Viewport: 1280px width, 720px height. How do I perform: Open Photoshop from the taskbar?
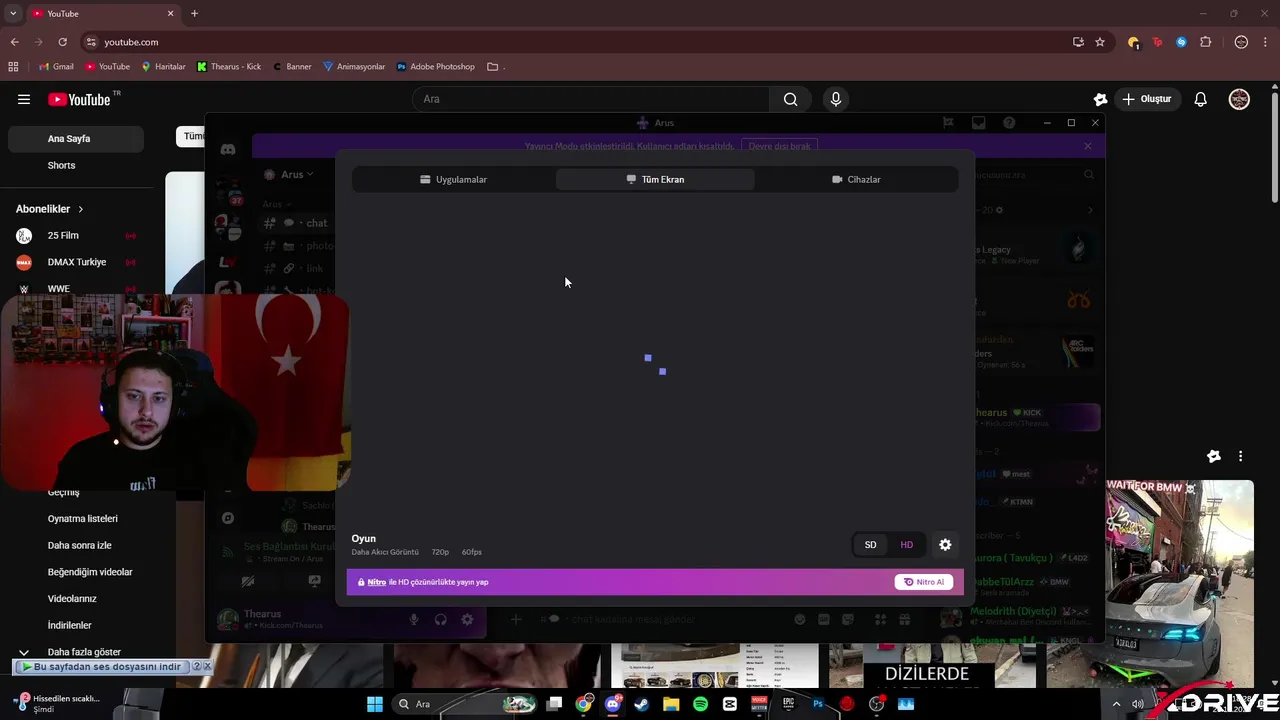coord(818,704)
